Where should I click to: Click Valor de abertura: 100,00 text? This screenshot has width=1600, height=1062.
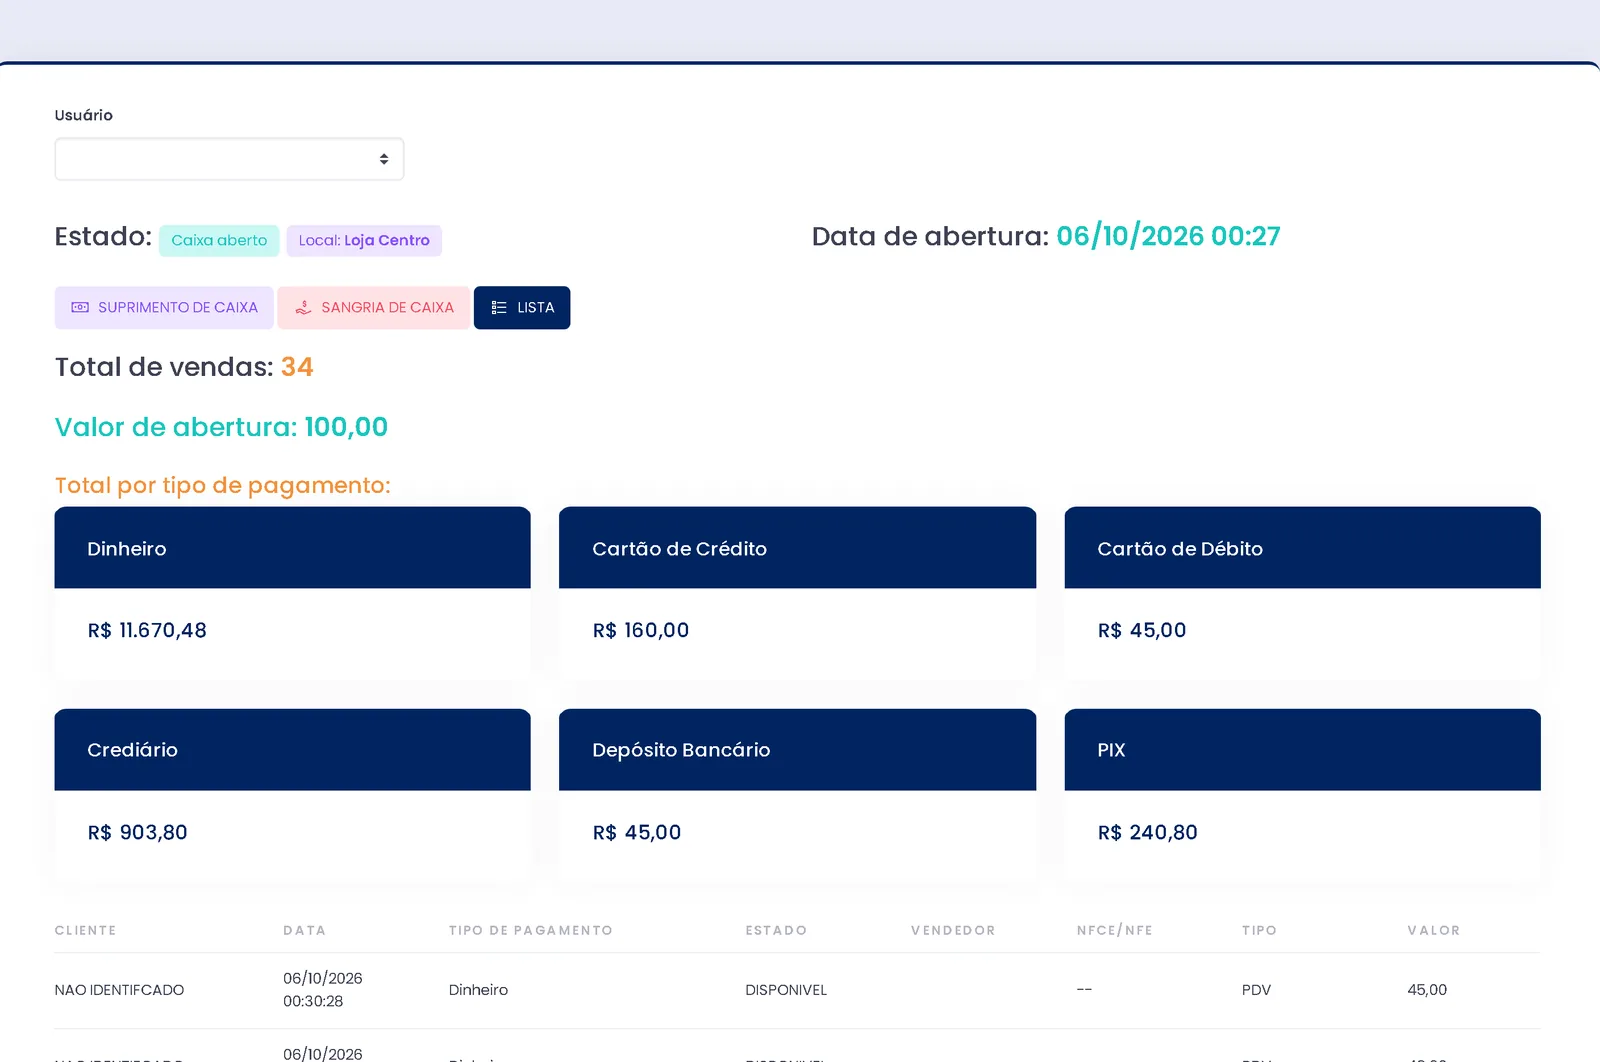tap(221, 427)
